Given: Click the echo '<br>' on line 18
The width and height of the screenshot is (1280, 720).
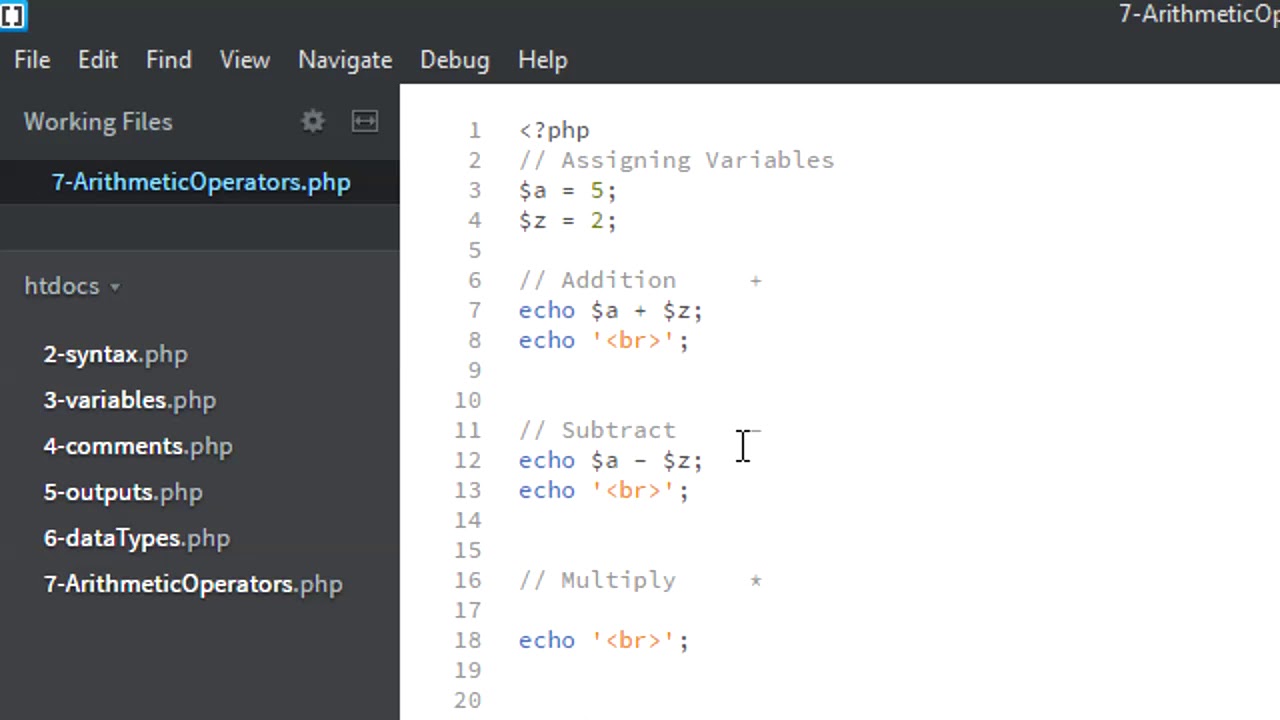Looking at the screenshot, I should pyautogui.click(x=604, y=640).
